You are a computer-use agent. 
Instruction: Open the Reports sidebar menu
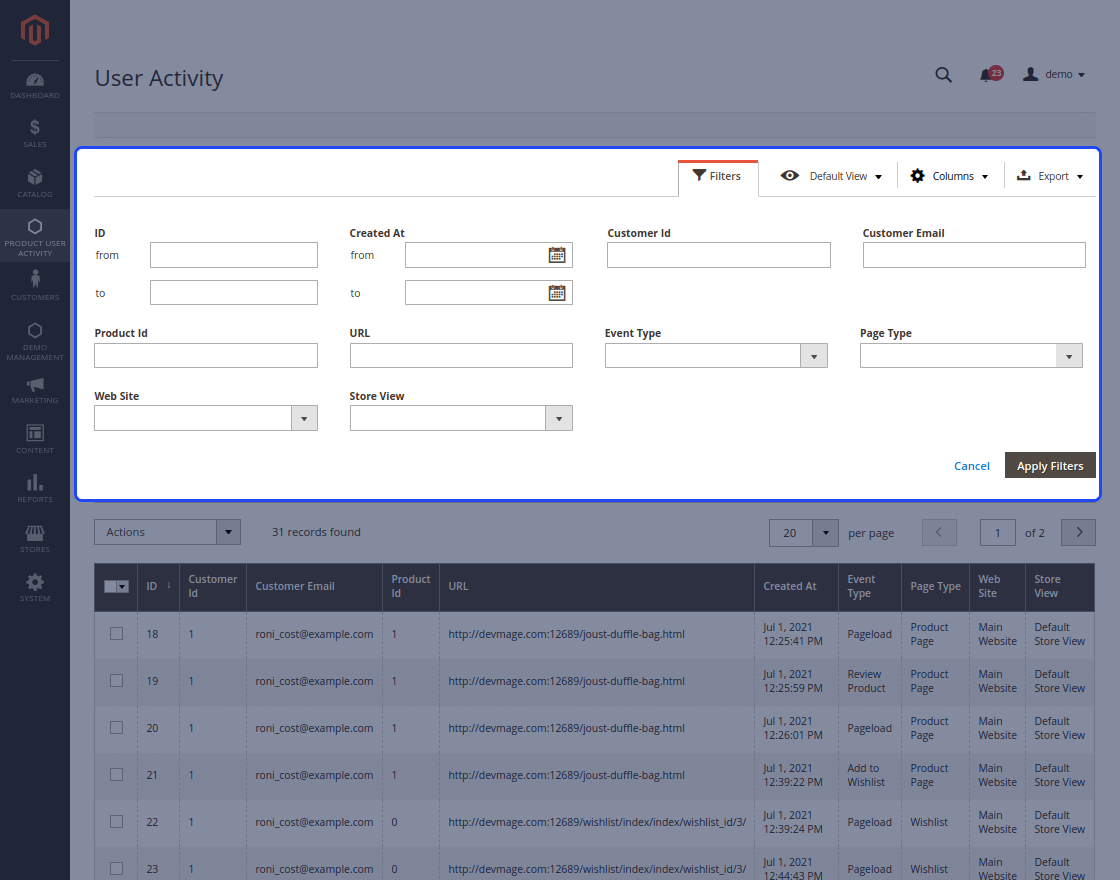tap(34, 489)
